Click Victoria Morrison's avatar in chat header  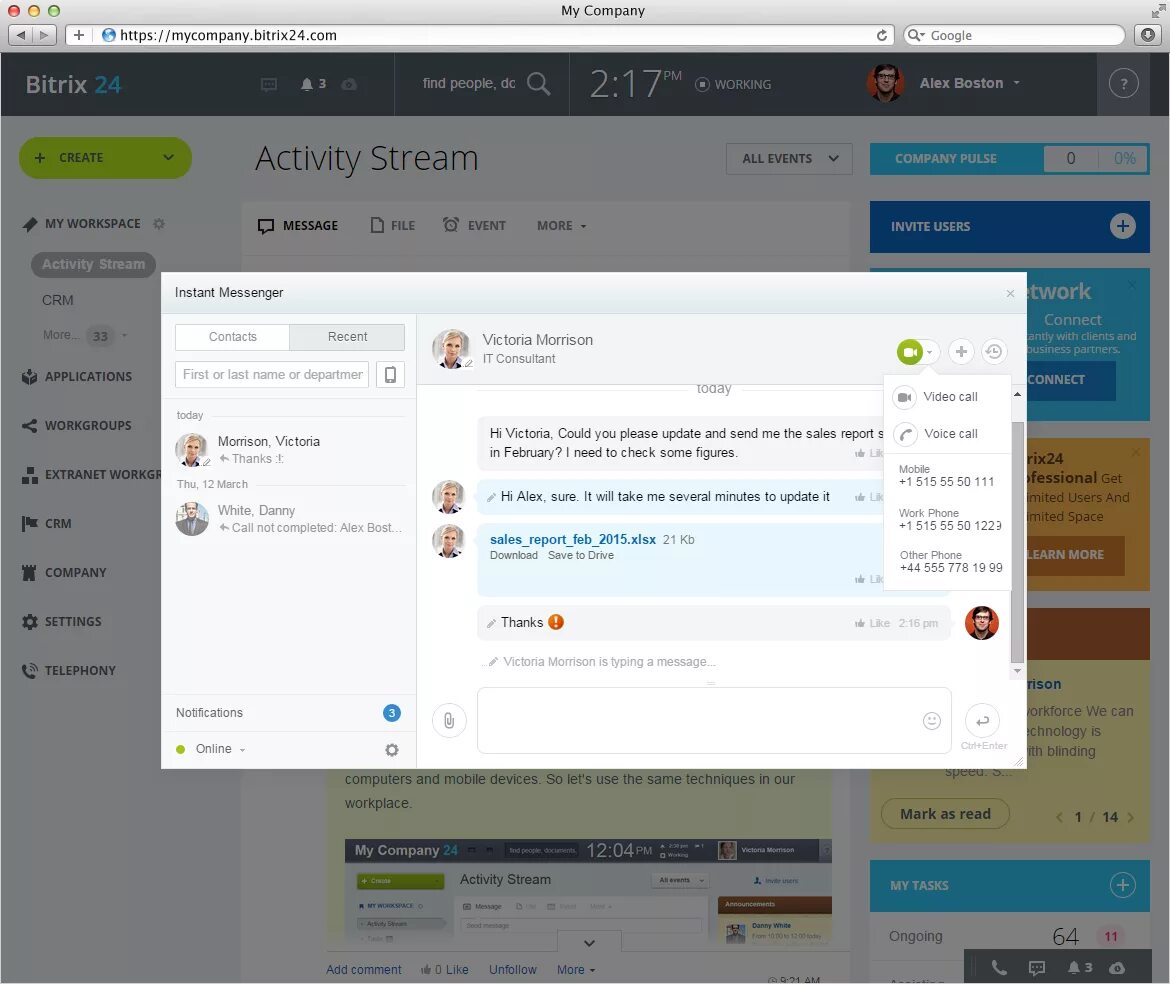451,348
